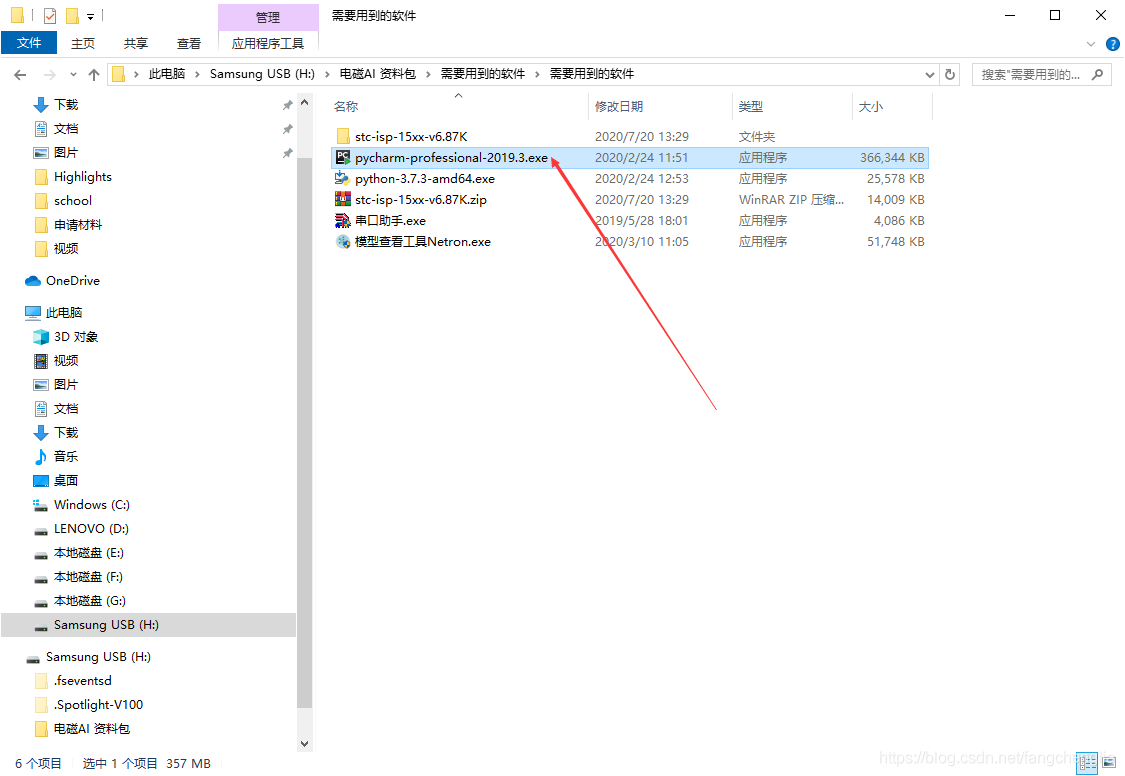The height and width of the screenshot is (776, 1125).
Task: Expand breadcrumb arrow after 此电脑
Action: point(197,75)
